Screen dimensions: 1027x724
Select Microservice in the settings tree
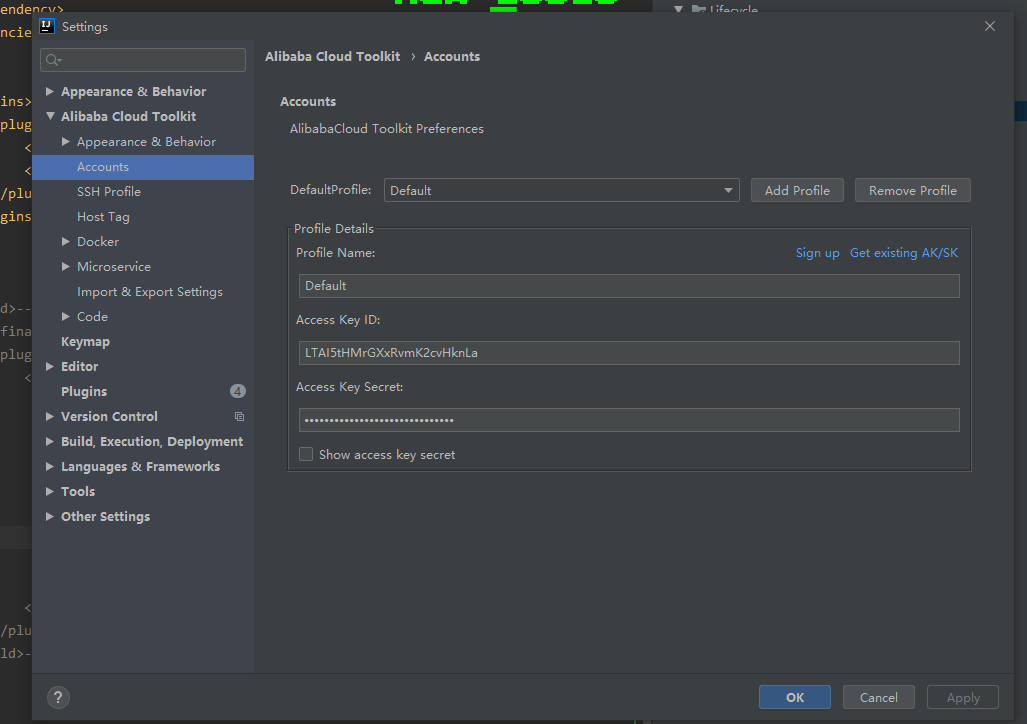click(x=114, y=267)
